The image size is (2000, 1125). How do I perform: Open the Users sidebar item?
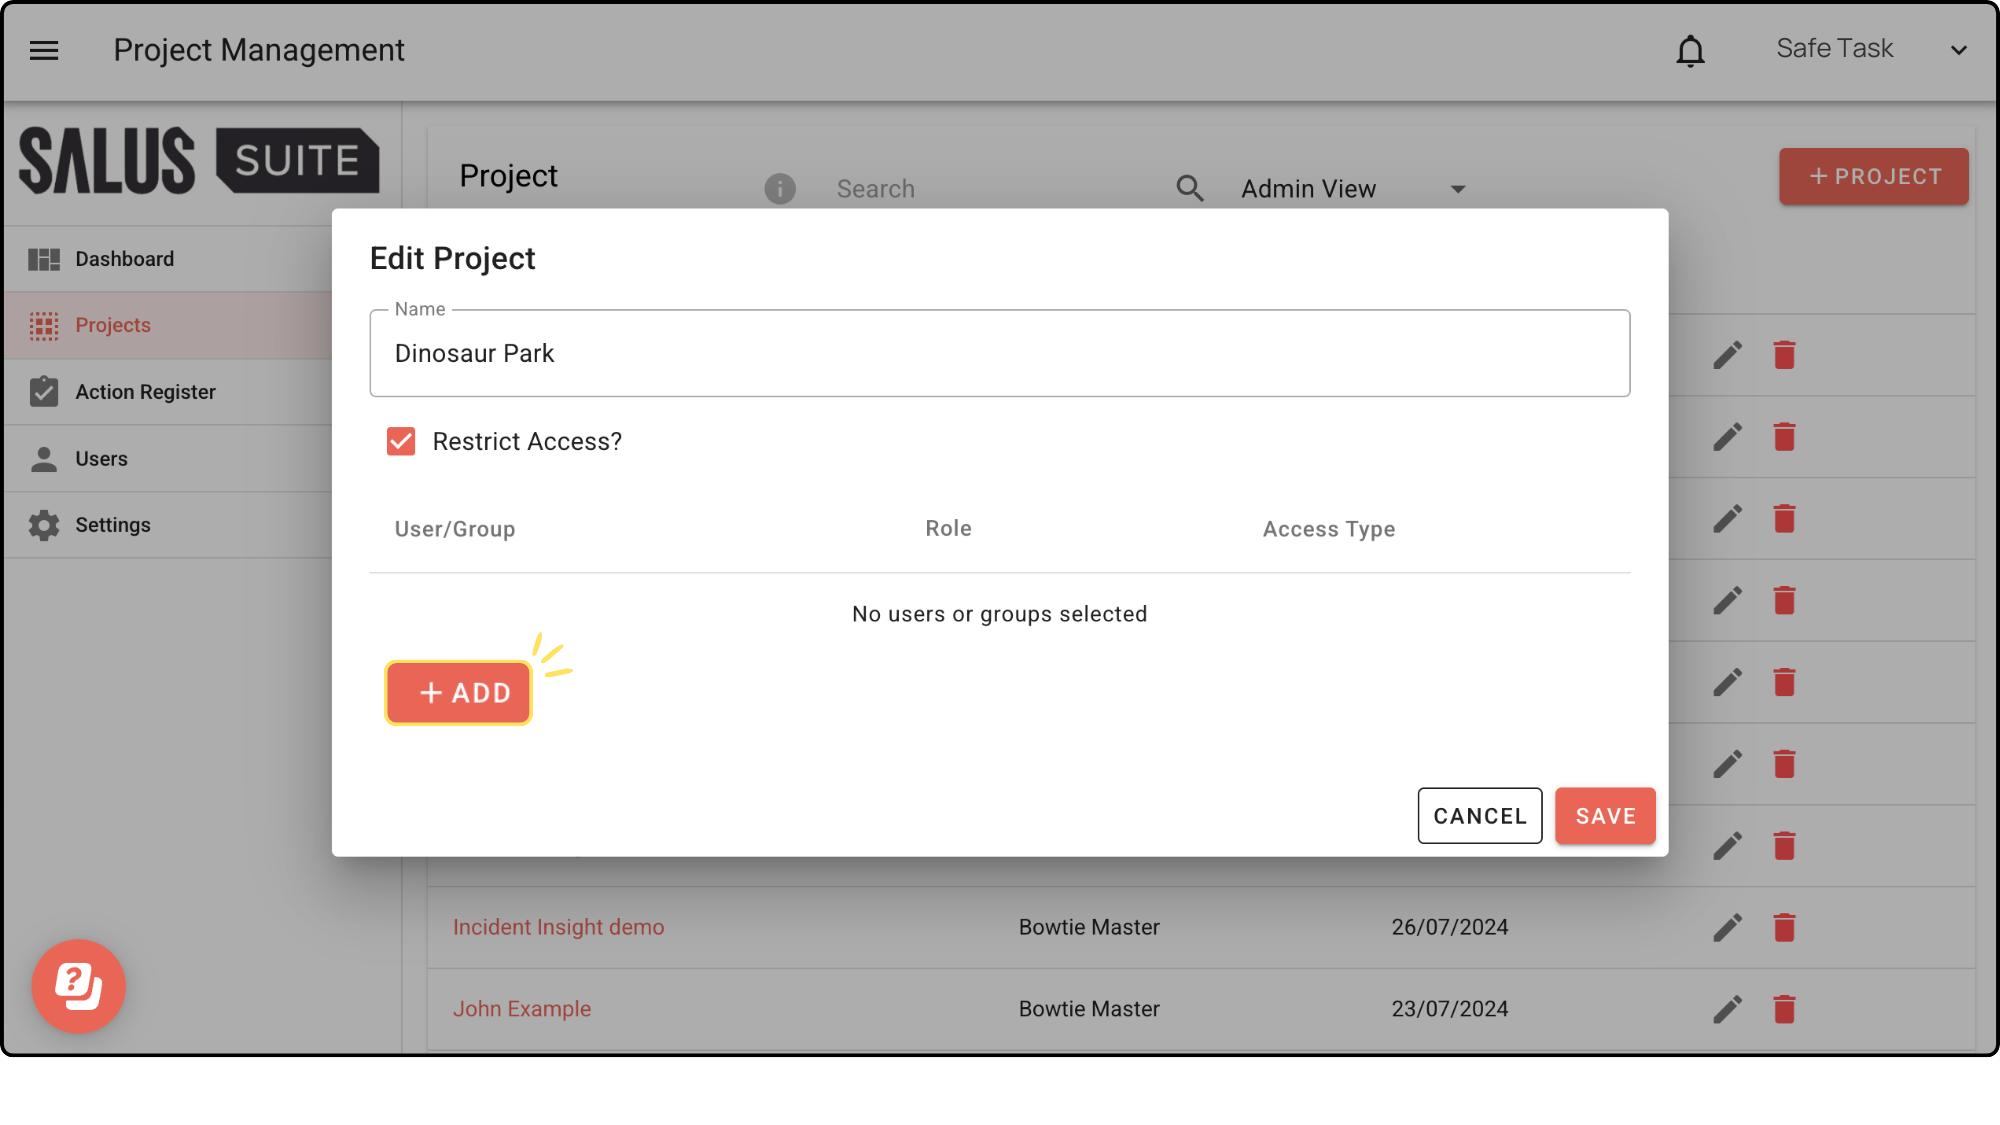click(101, 459)
